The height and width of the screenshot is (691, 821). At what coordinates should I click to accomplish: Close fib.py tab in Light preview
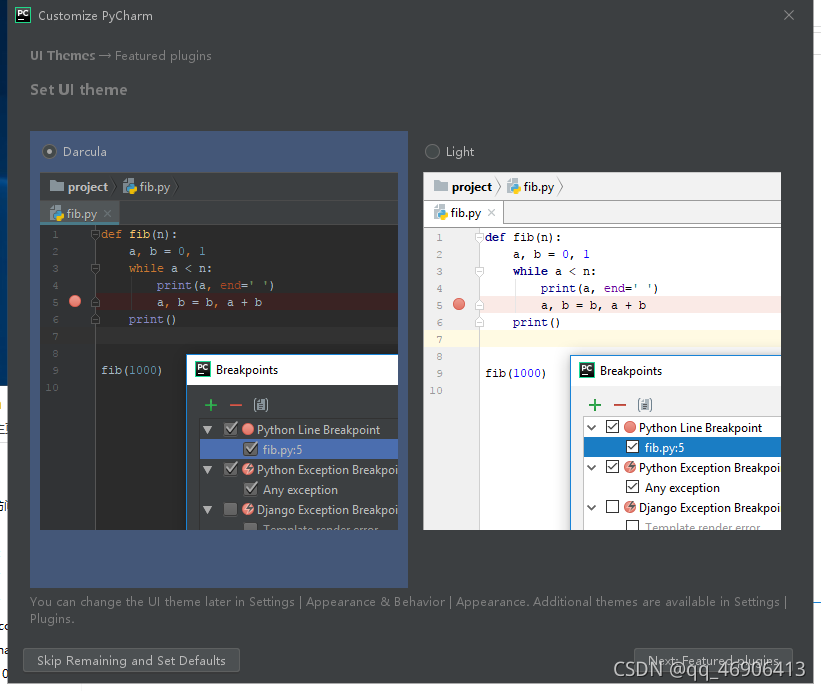(491, 213)
